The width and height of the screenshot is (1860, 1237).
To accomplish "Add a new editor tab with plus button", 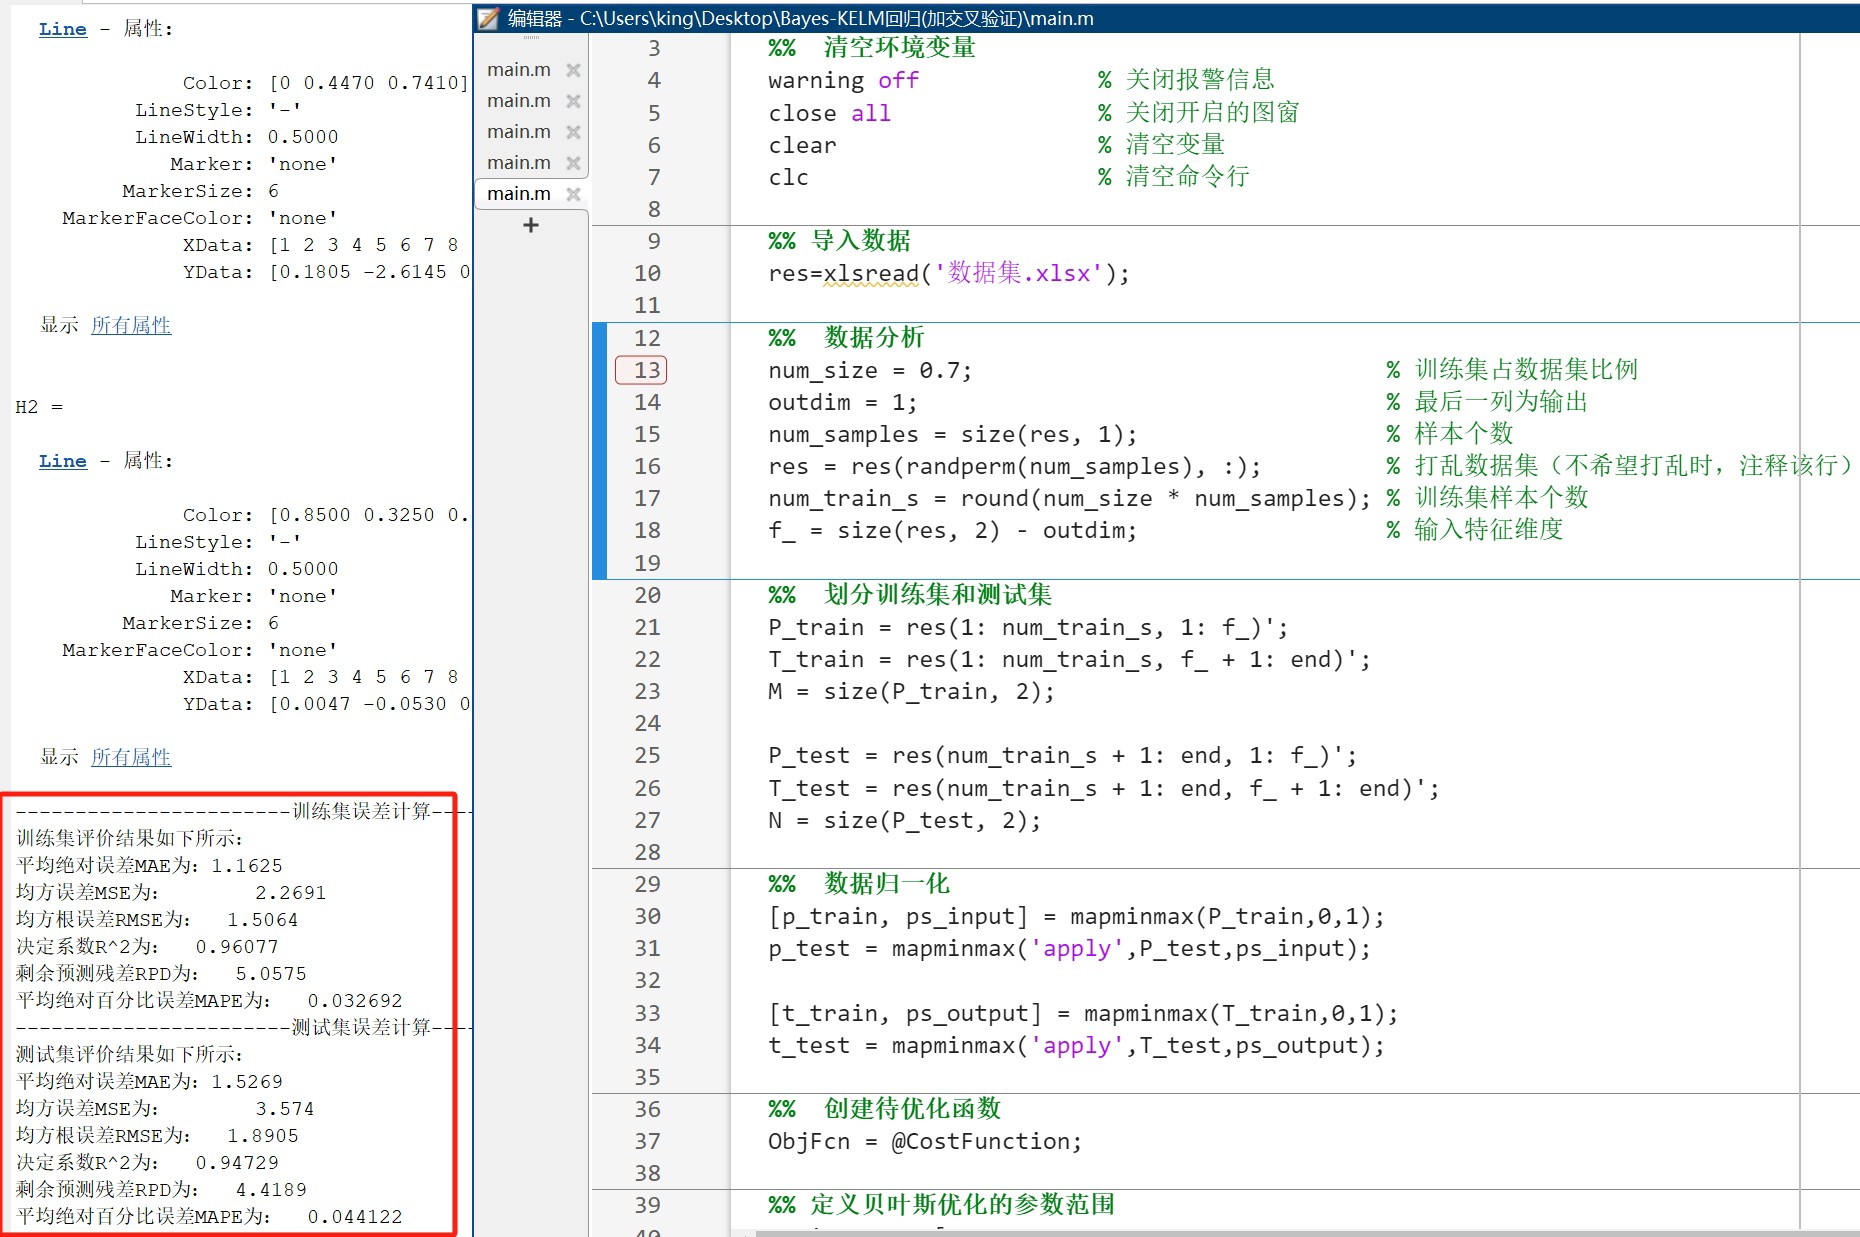I will (531, 225).
